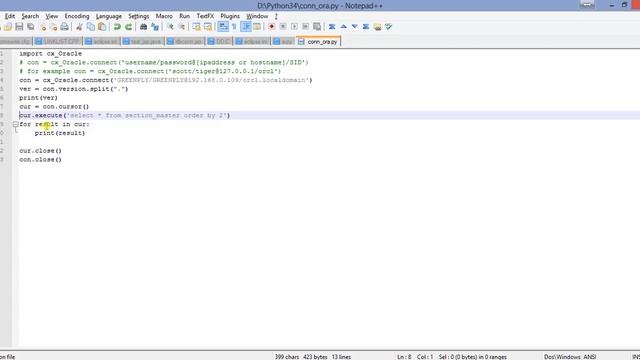The image size is (640, 360).
Task: Toggle synchronized horizontal scrolling
Action: point(208,27)
